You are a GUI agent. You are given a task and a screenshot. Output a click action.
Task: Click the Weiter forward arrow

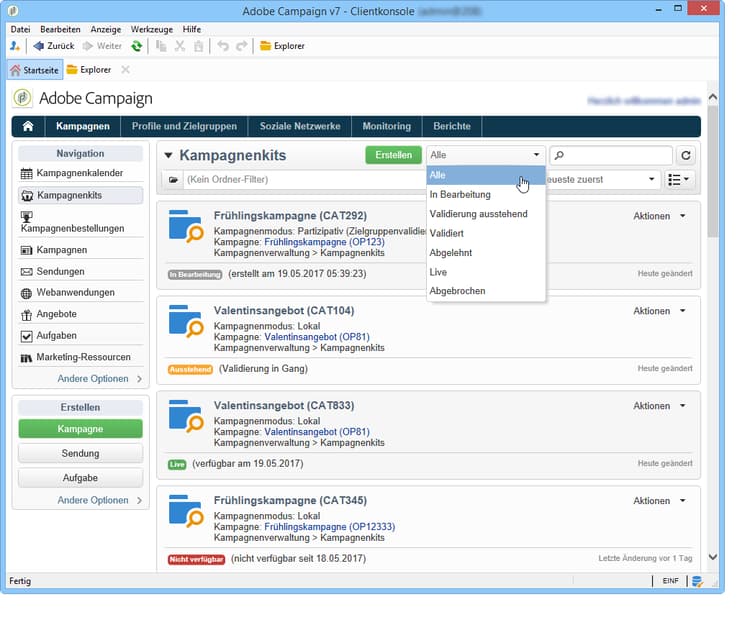[102, 46]
